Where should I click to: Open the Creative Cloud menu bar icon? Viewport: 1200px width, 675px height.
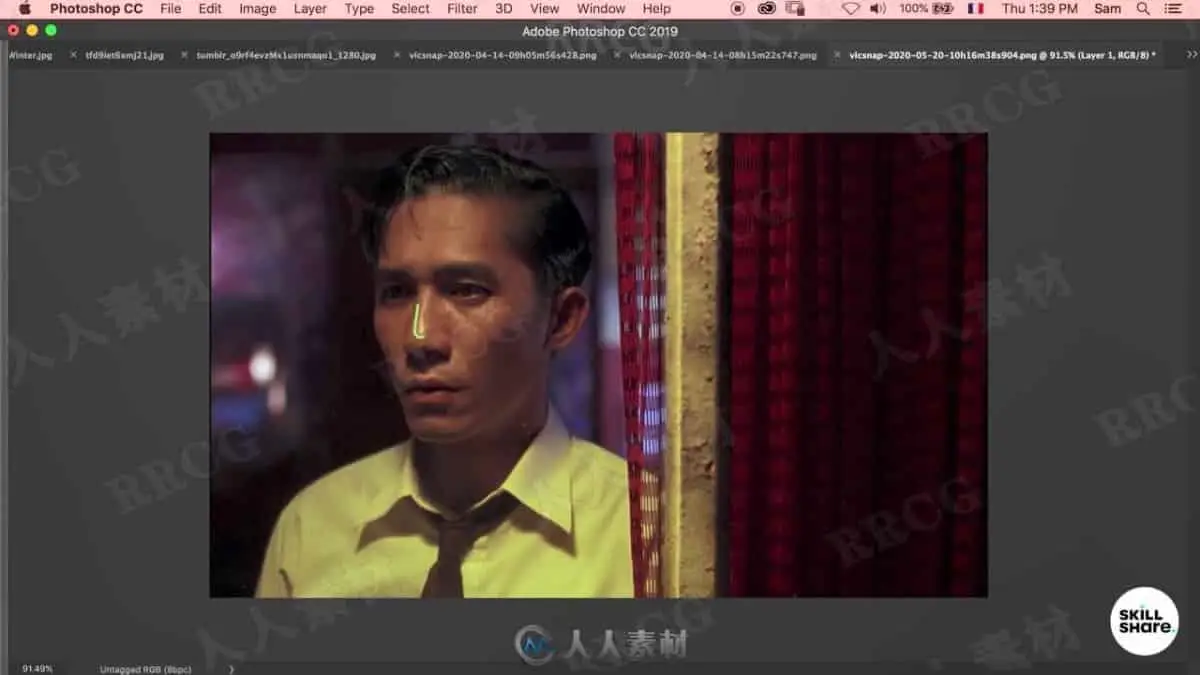click(767, 8)
